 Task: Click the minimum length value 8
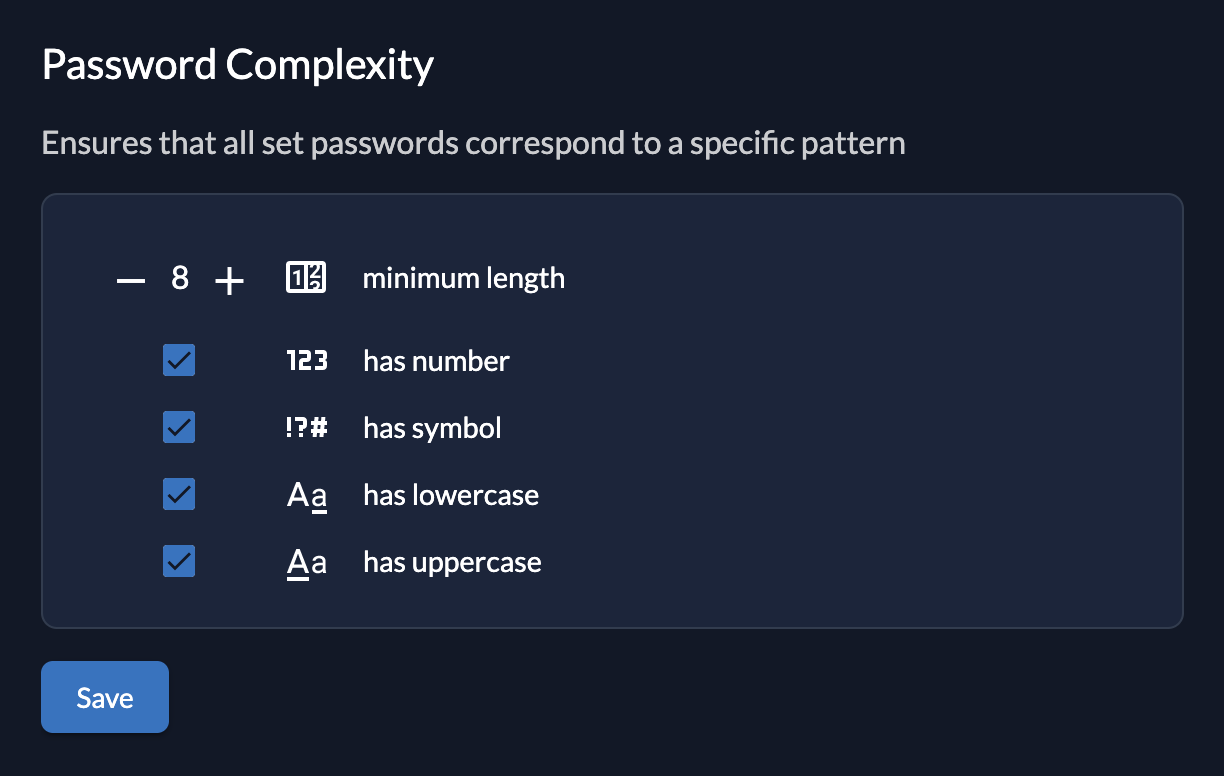(179, 279)
